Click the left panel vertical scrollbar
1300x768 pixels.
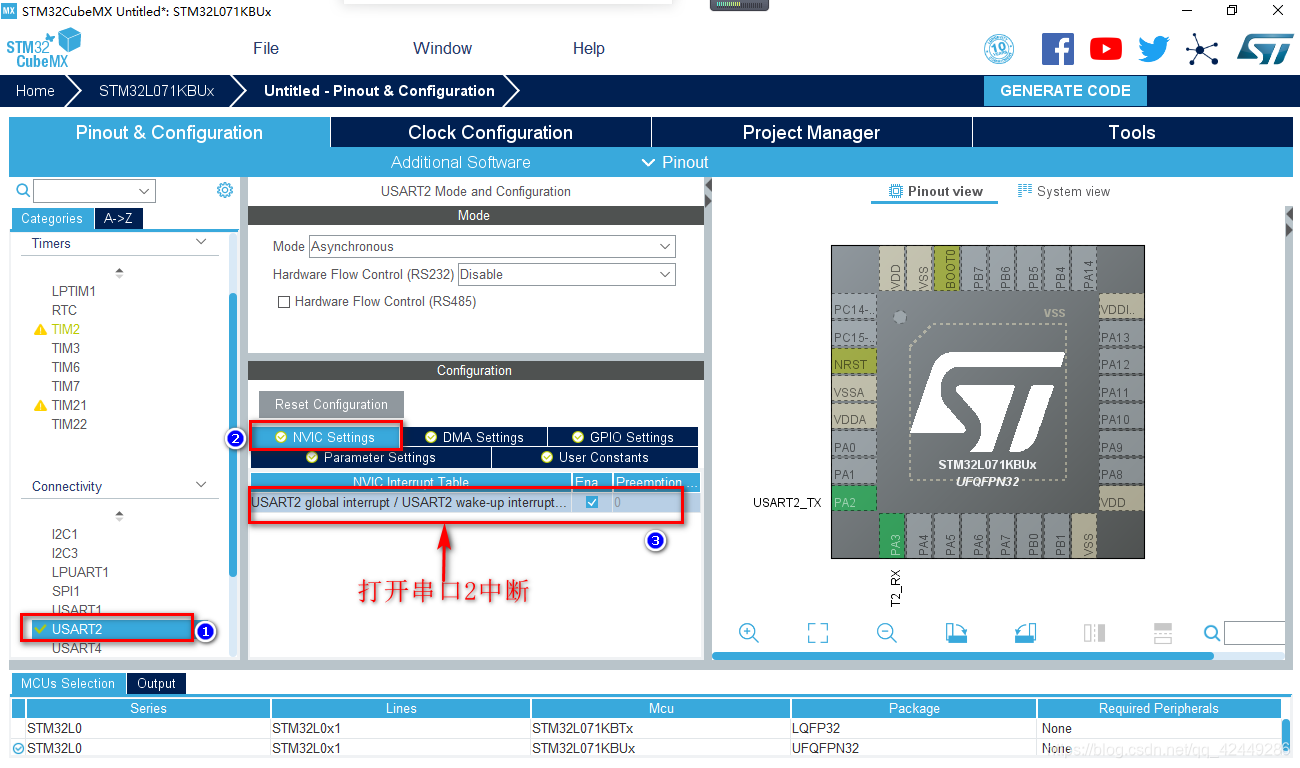(233, 435)
